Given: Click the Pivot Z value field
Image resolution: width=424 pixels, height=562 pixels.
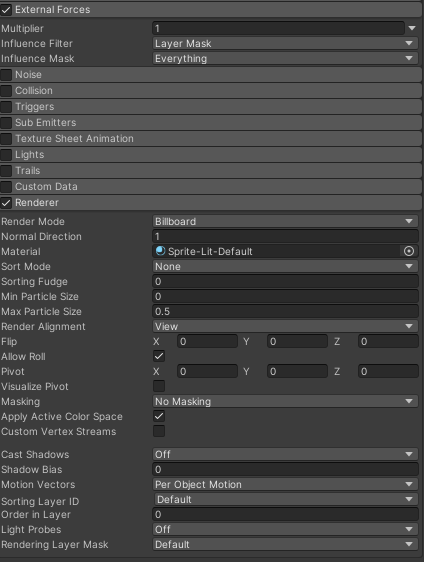Looking at the screenshot, I should point(388,371).
